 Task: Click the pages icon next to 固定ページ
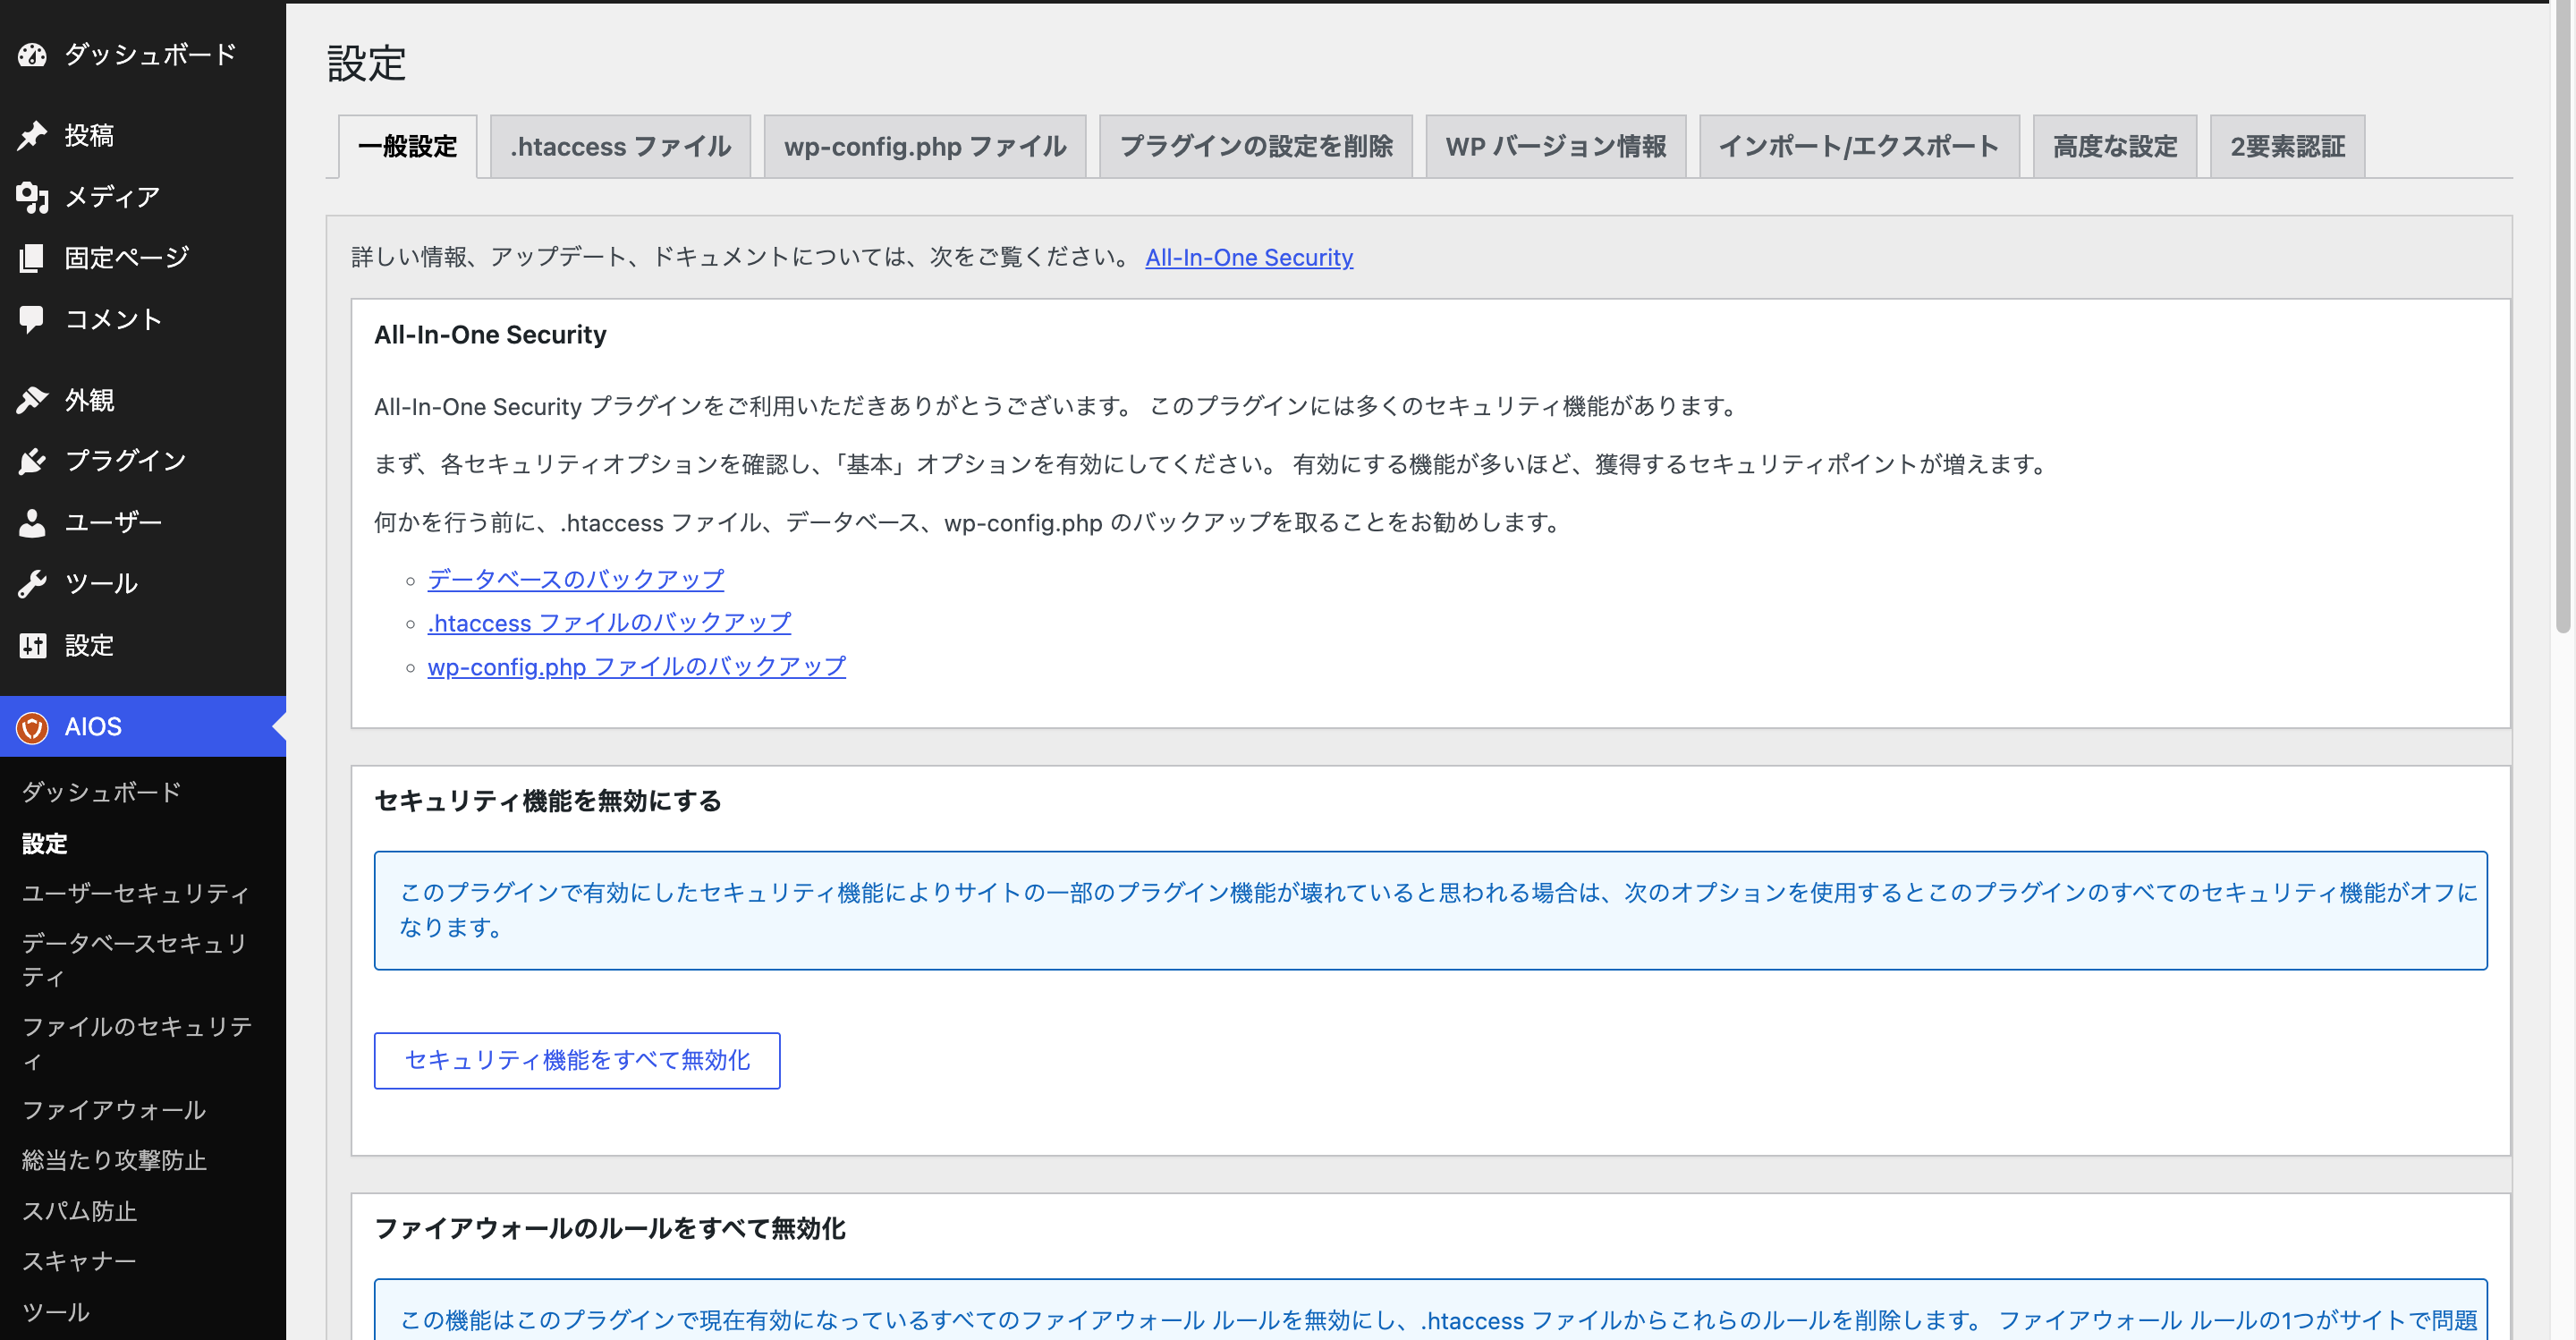(32, 258)
